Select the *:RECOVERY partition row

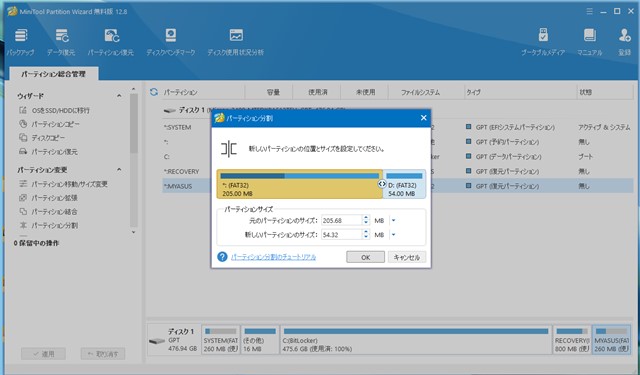point(397,171)
